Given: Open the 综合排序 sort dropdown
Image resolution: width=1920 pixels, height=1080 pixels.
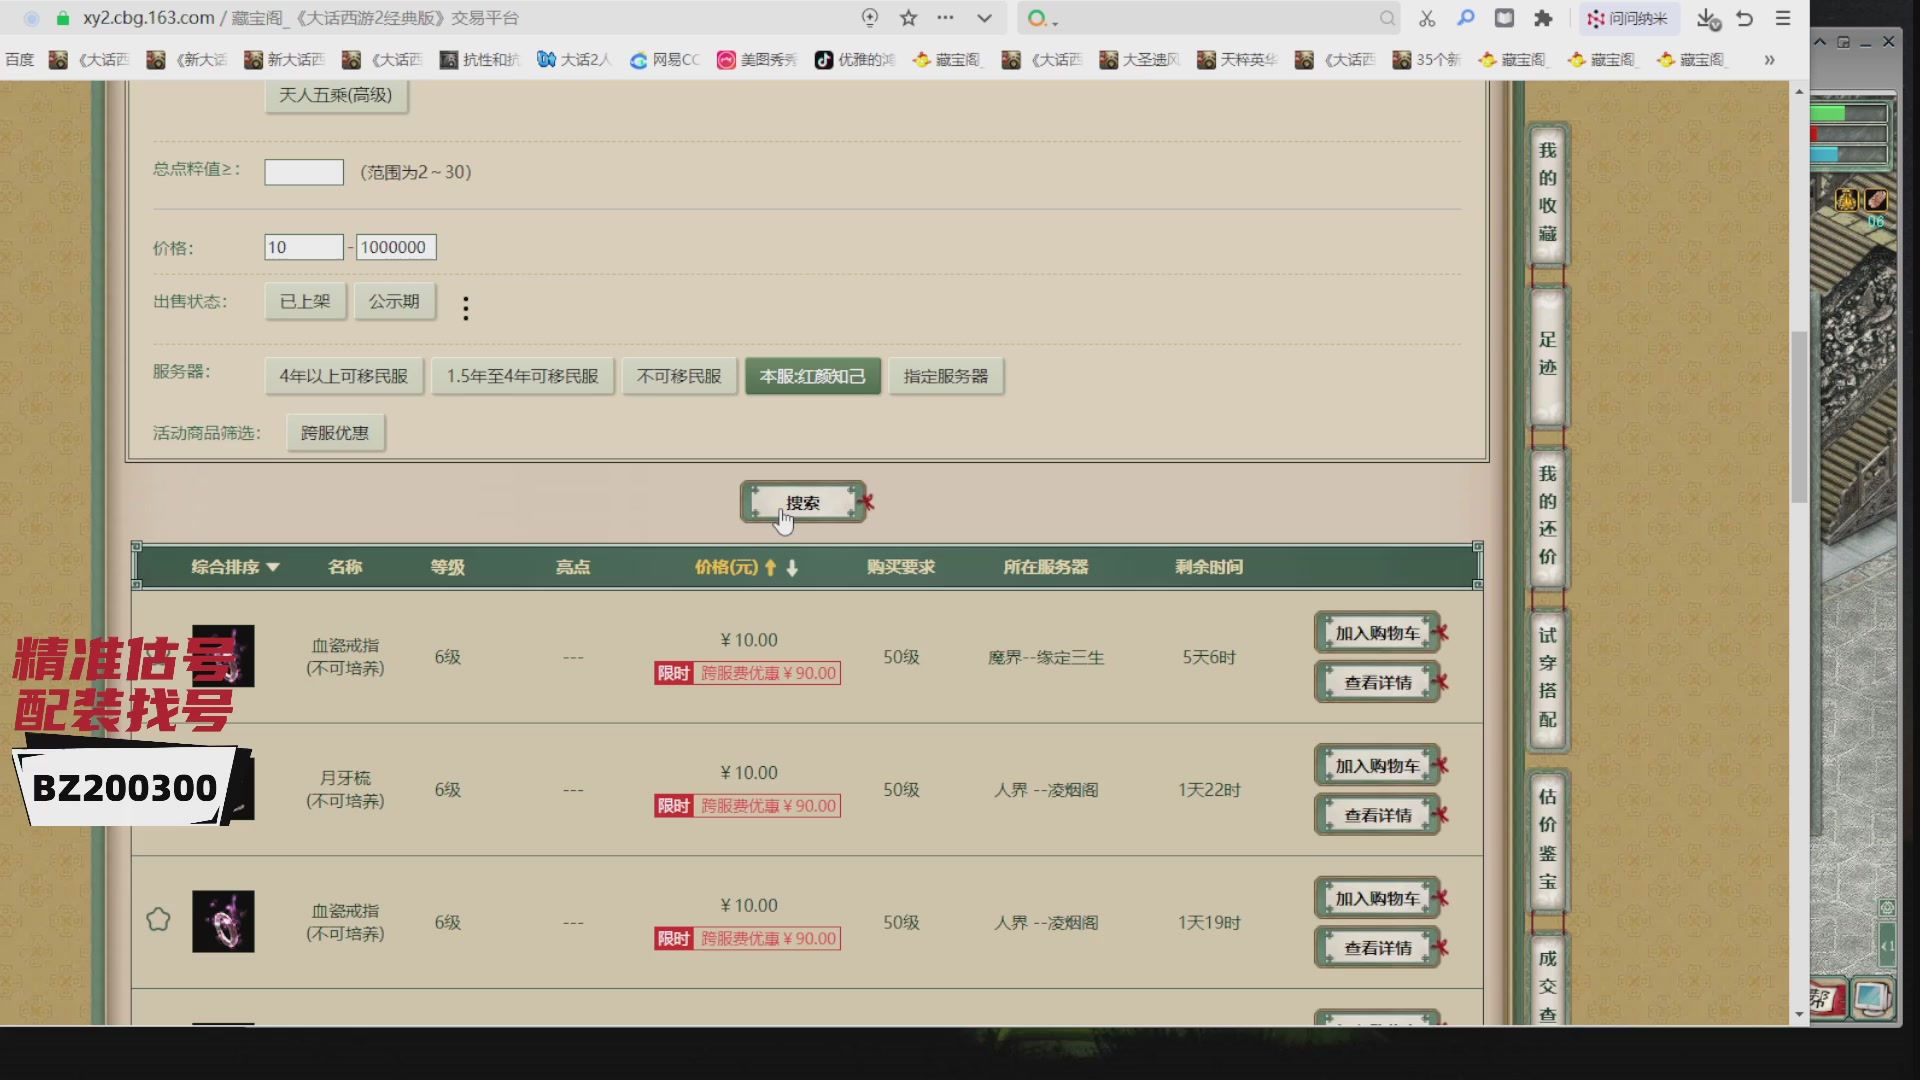Looking at the screenshot, I should 233,566.
